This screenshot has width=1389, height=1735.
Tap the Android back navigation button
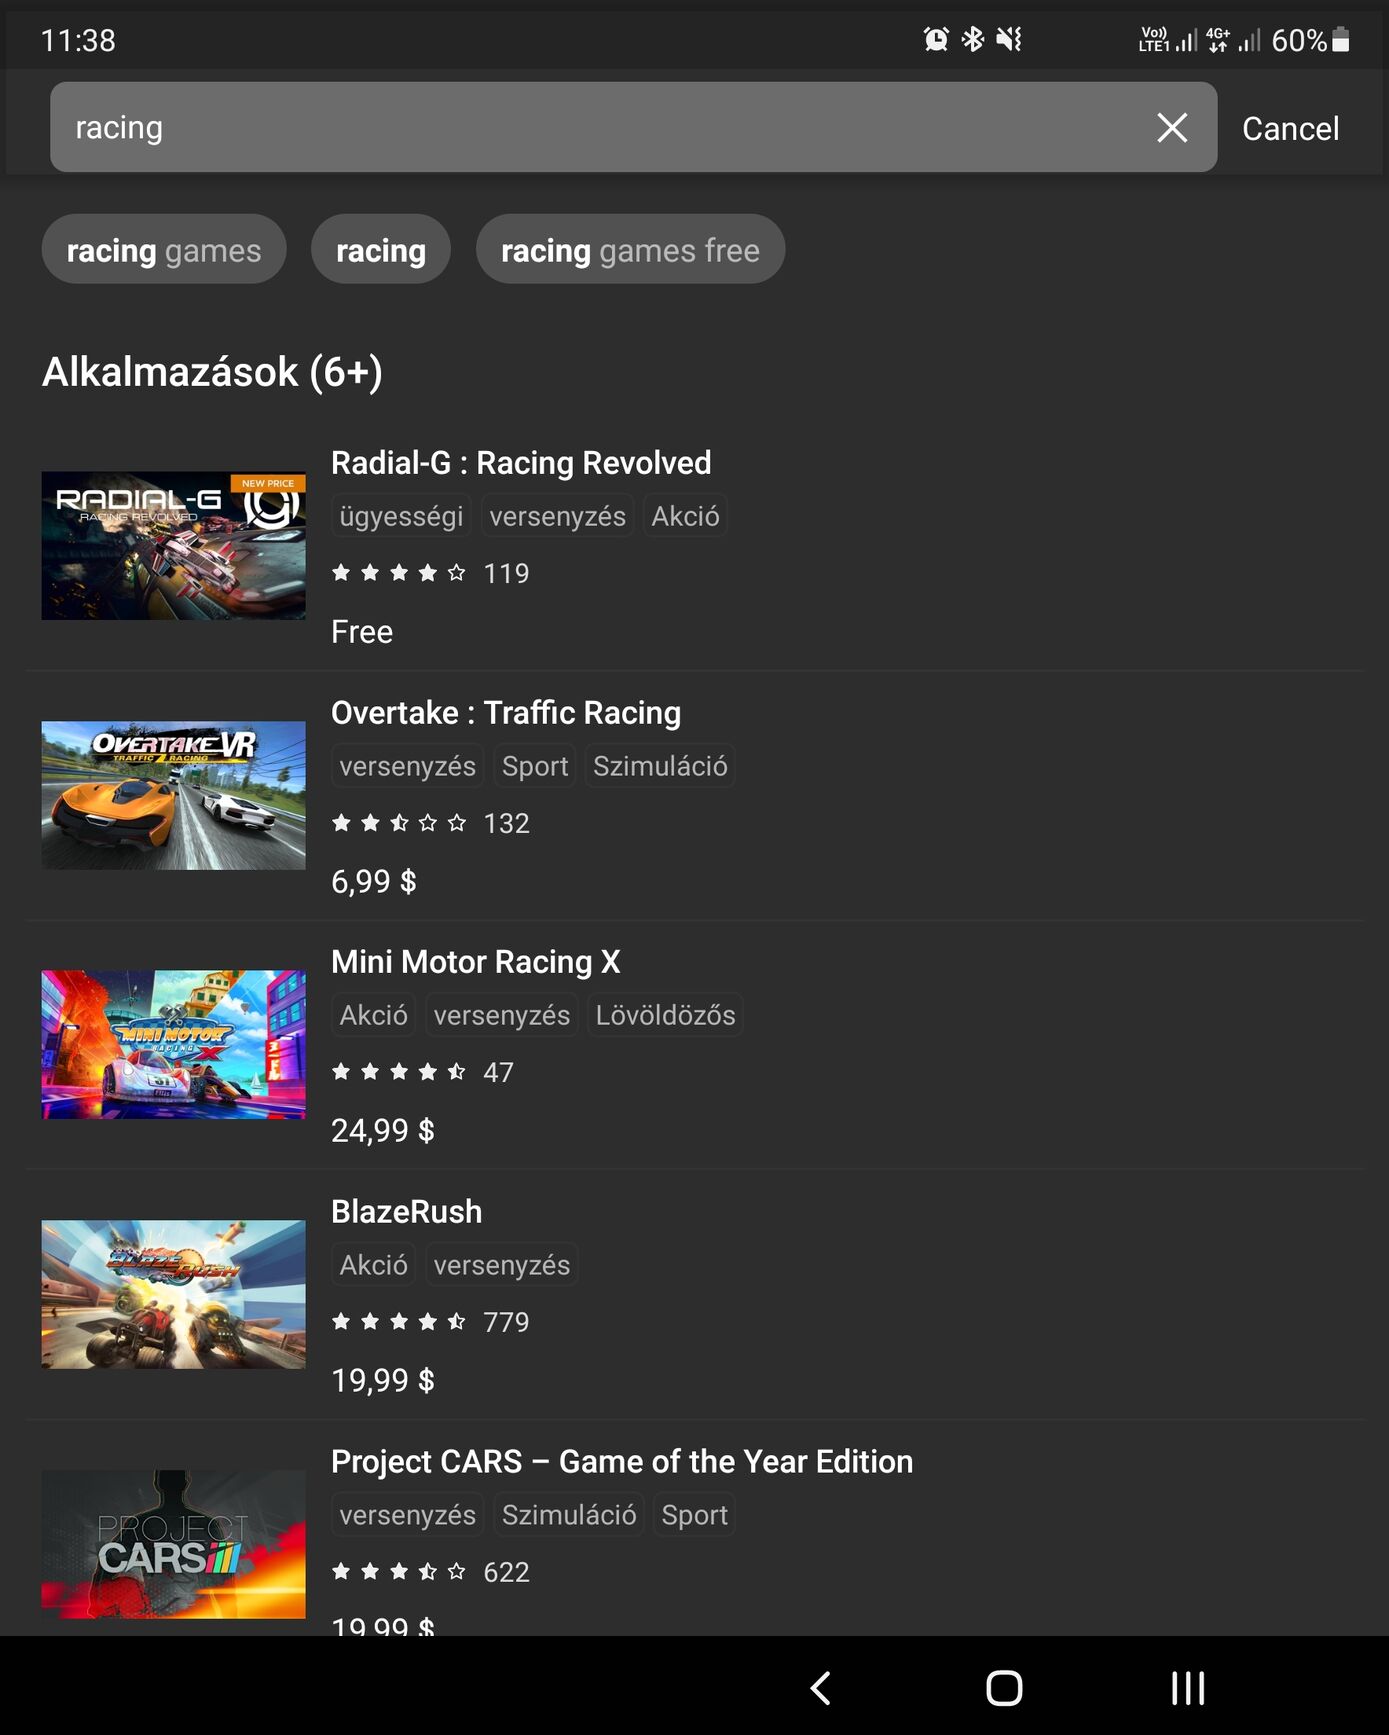click(820, 1688)
